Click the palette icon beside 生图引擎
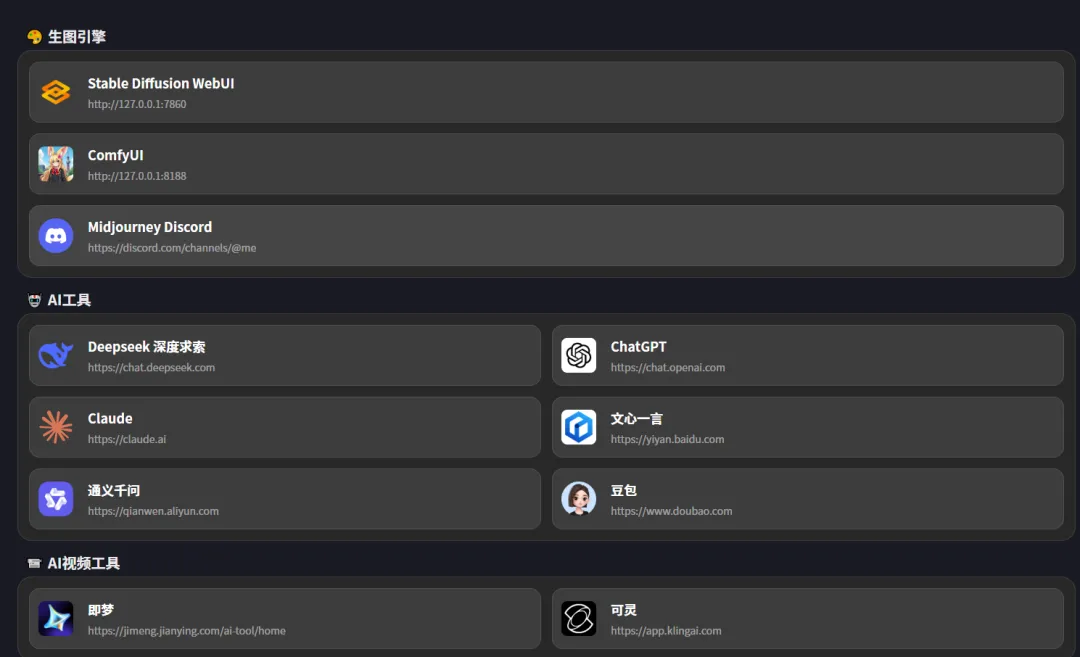This screenshot has width=1080, height=657. pyautogui.click(x=34, y=36)
